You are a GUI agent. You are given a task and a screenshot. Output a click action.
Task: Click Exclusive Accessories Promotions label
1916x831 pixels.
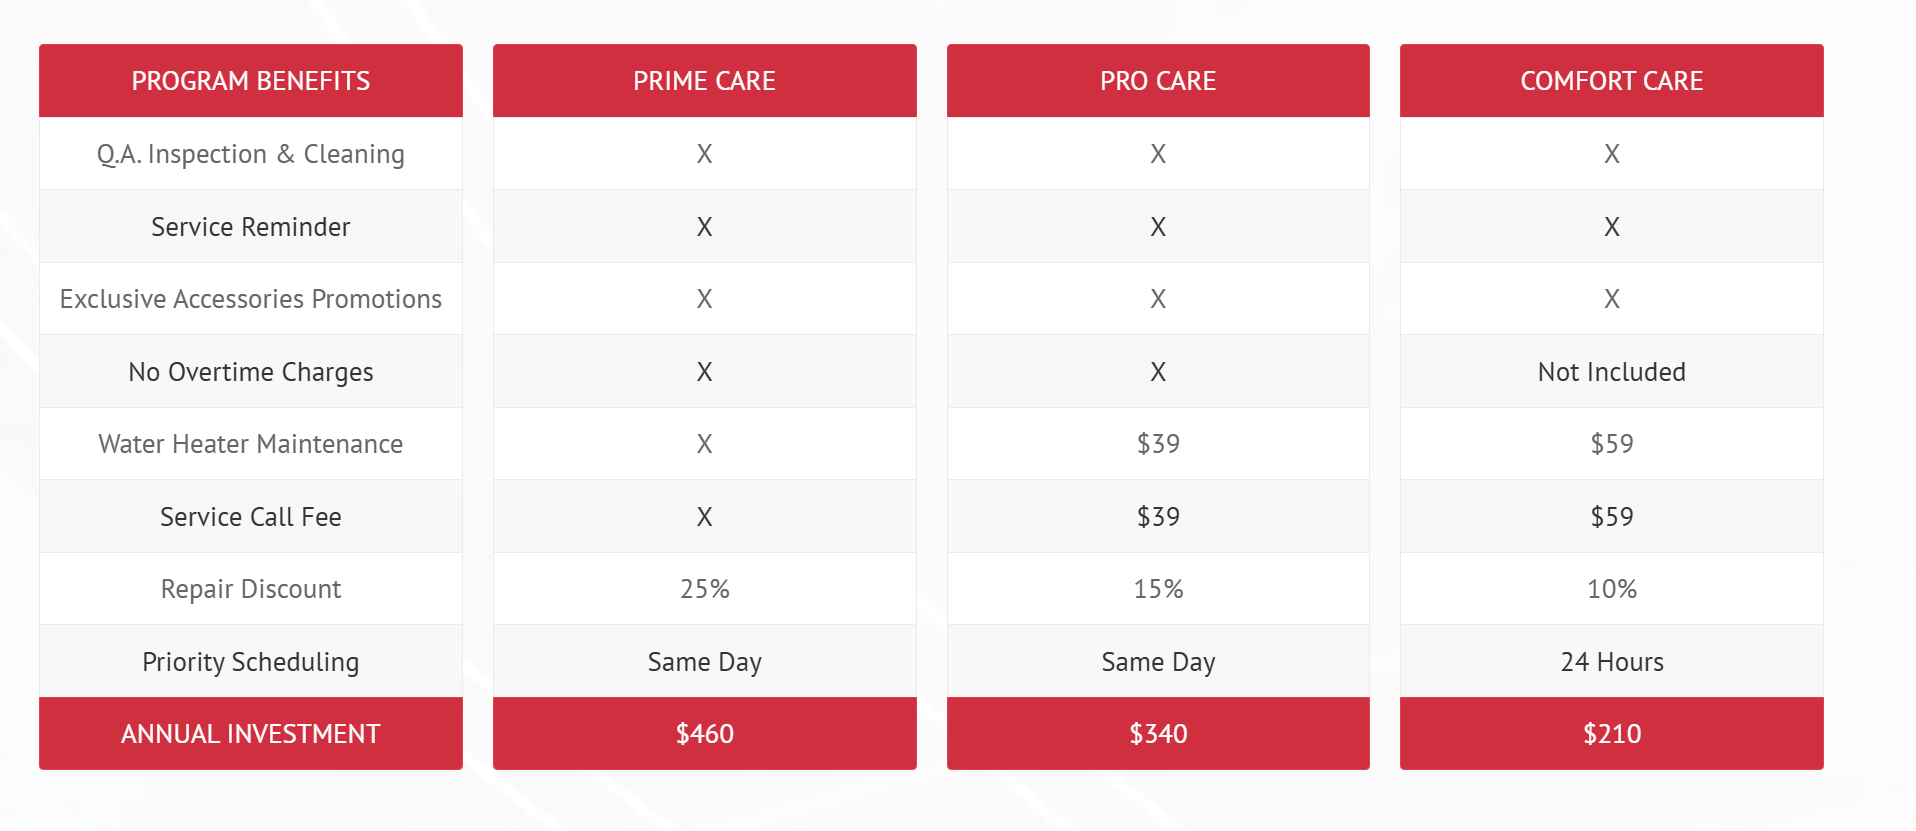tap(251, 299)
